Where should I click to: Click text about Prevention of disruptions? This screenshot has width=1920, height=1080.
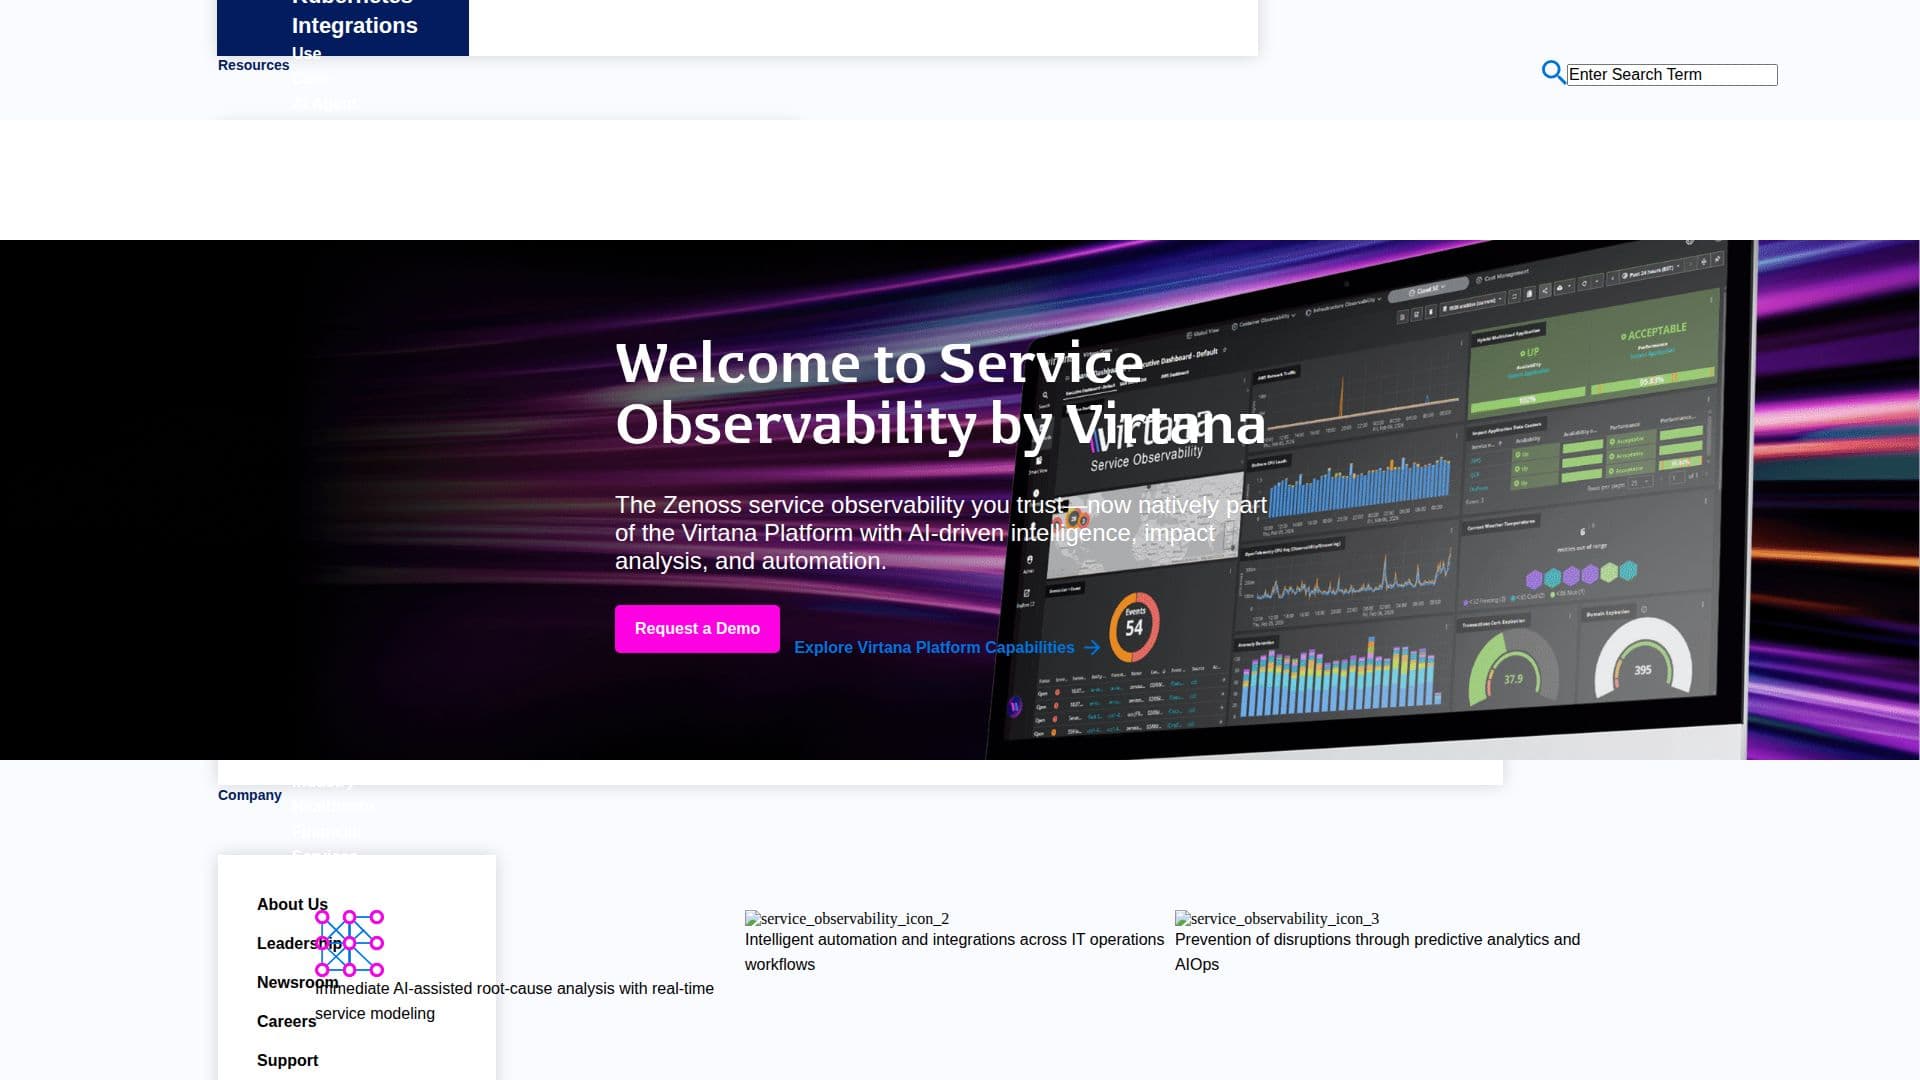1377,952
